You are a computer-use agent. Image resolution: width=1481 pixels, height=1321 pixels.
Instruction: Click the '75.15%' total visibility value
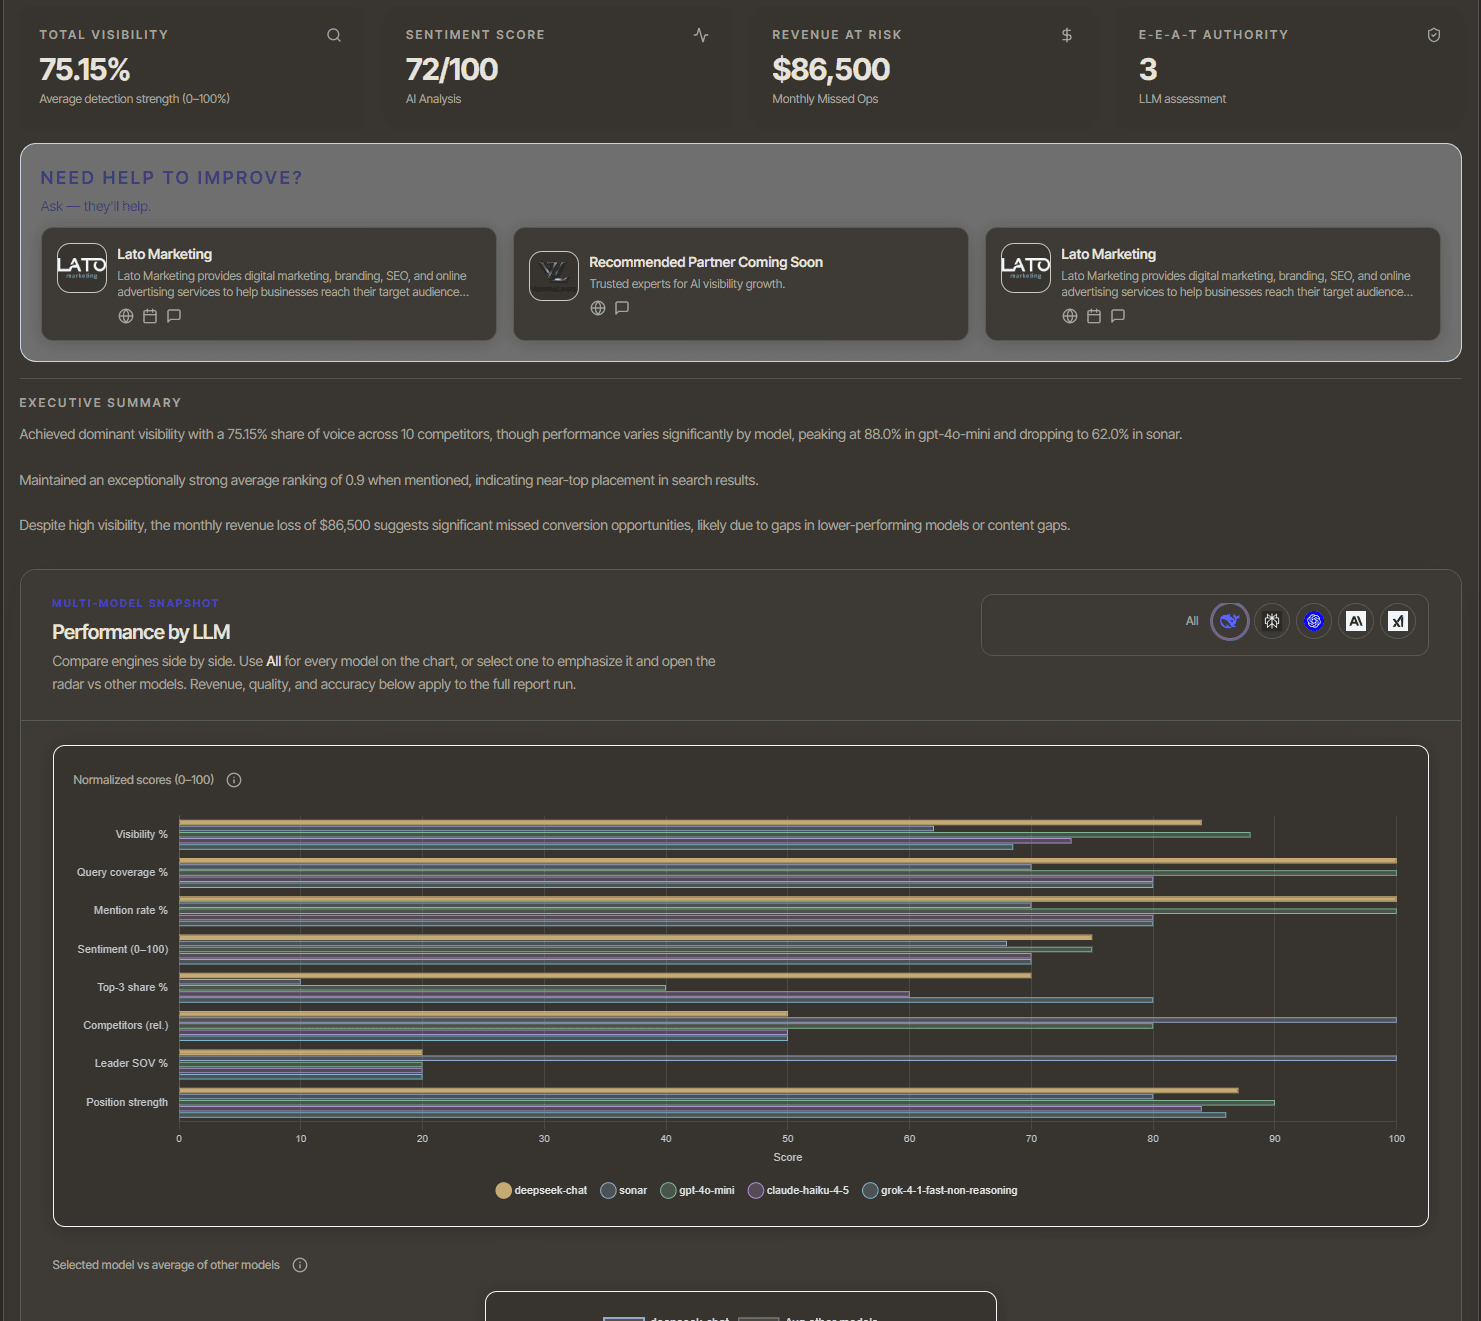(85, 70)
